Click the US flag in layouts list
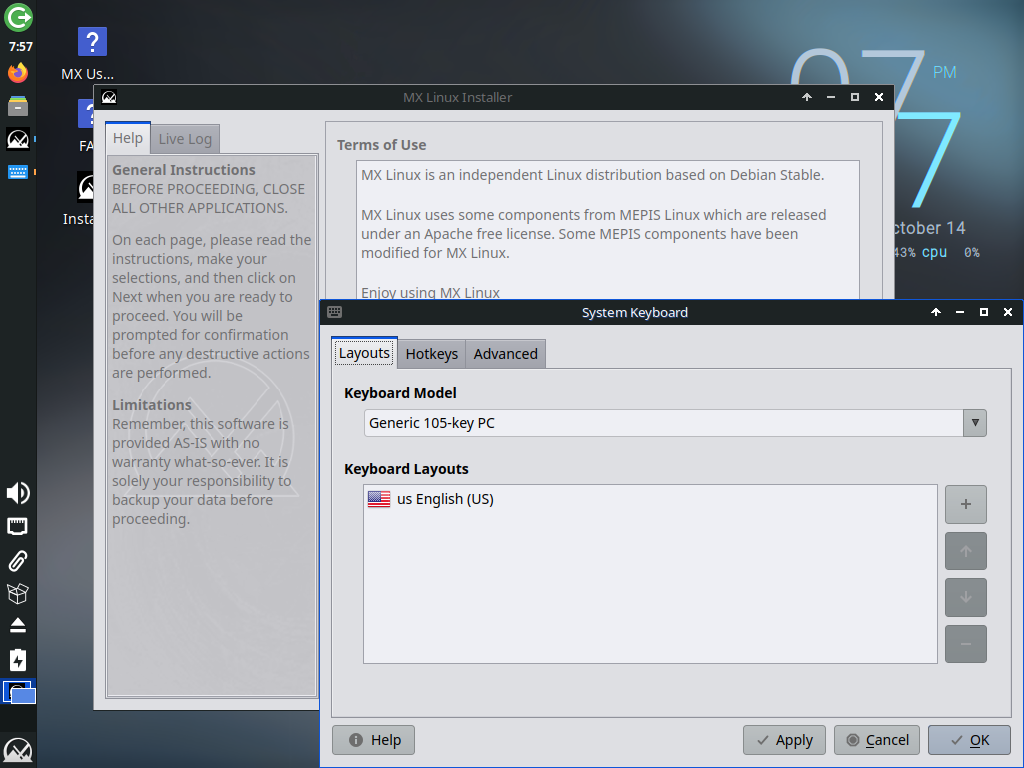 (379, 499)
